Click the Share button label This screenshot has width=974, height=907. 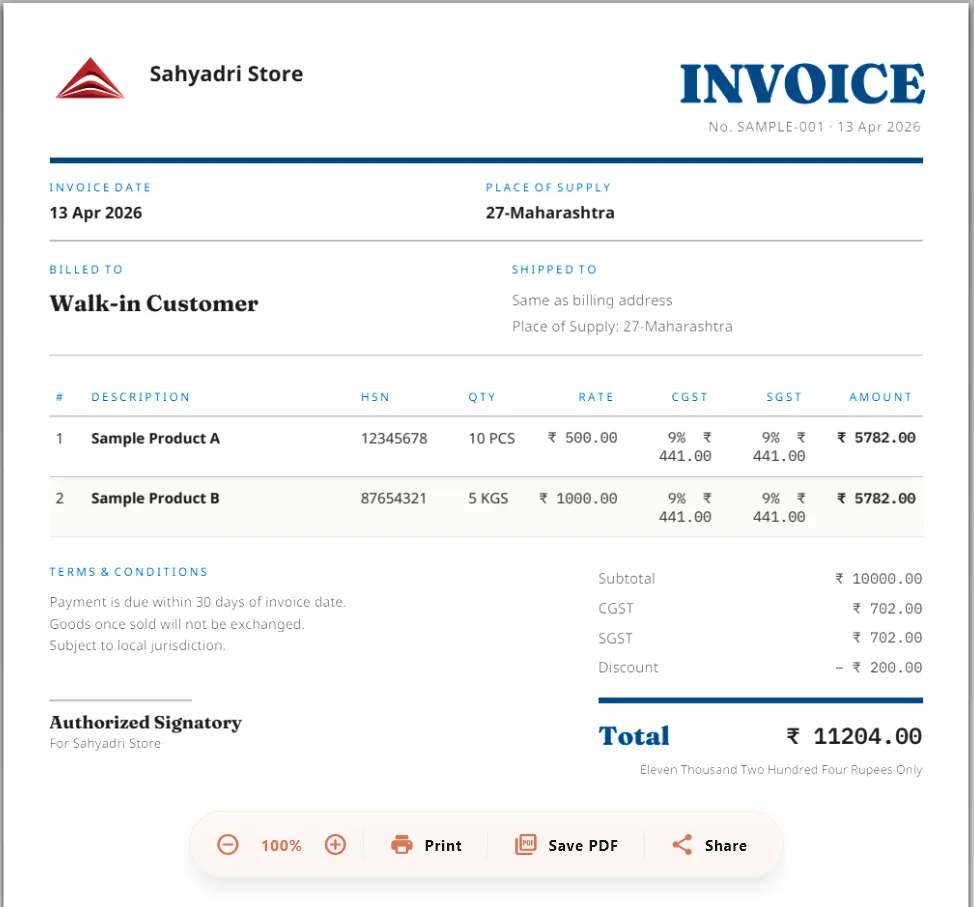[x=726, y=845]
